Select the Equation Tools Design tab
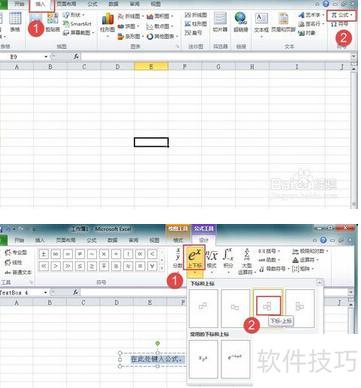The image size is (361, 388). coord(204,240)
